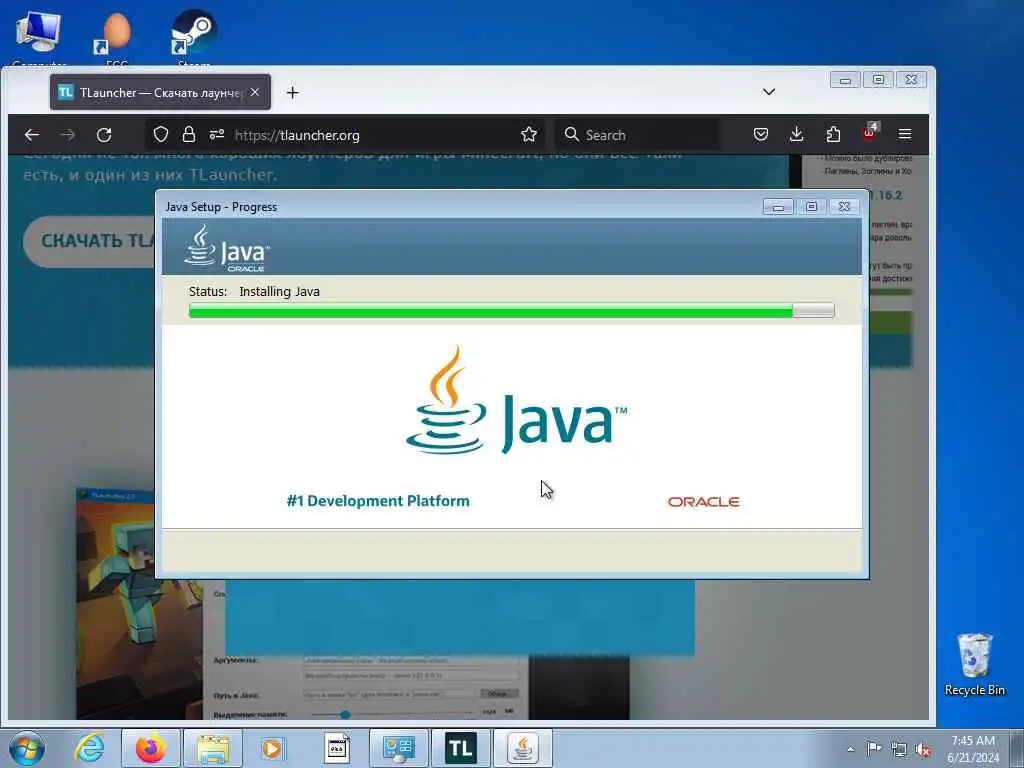Launch Internet Explorer from taskbar
1024x768 pixels.
[89, 748]
